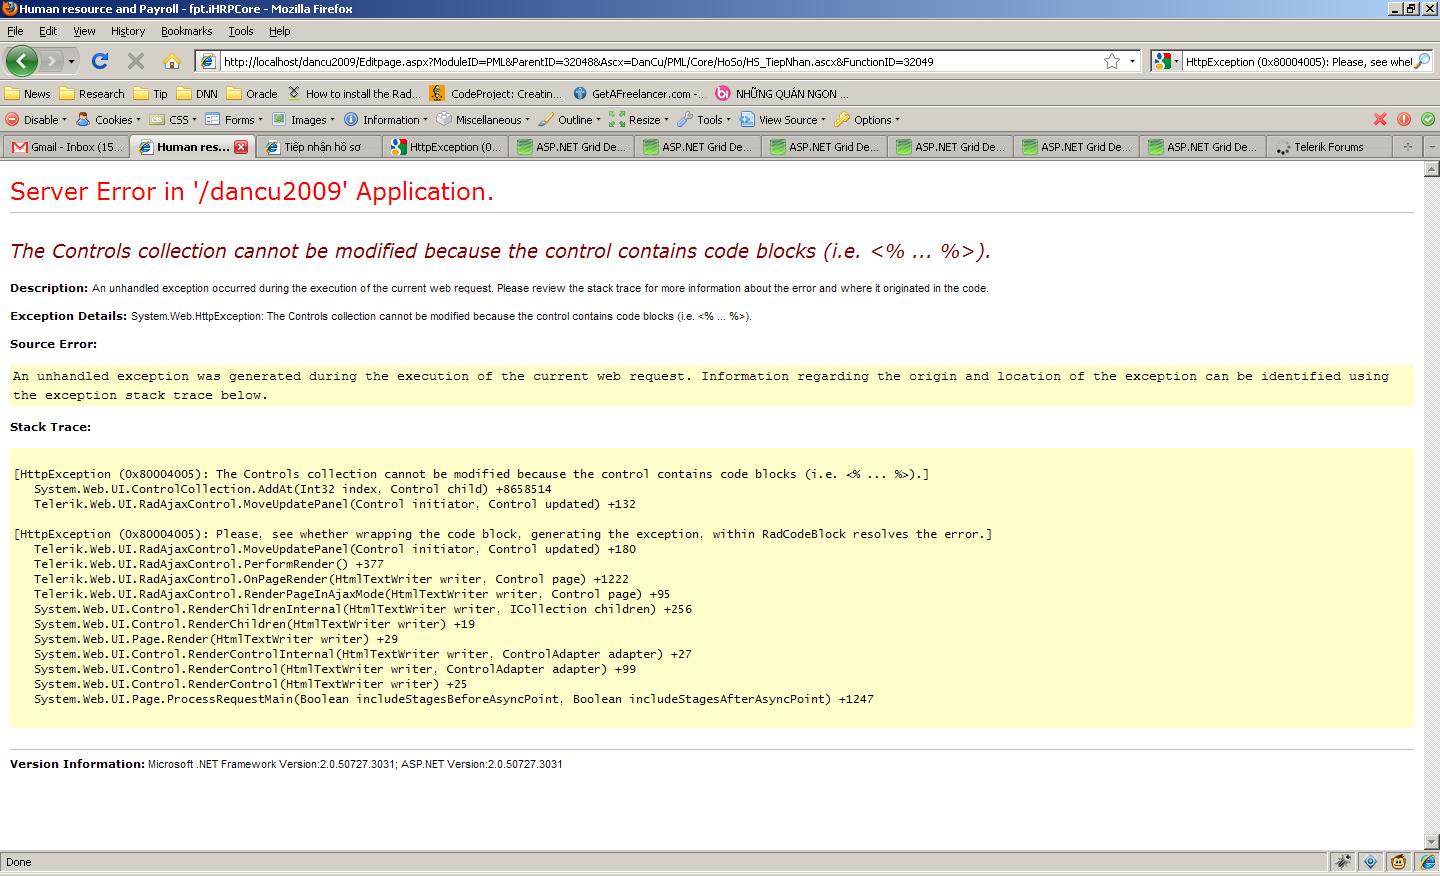Screen dimensions: 1440x876
Task: Click the Greasemonkey monkey icon
Action: coord(1398,862)
